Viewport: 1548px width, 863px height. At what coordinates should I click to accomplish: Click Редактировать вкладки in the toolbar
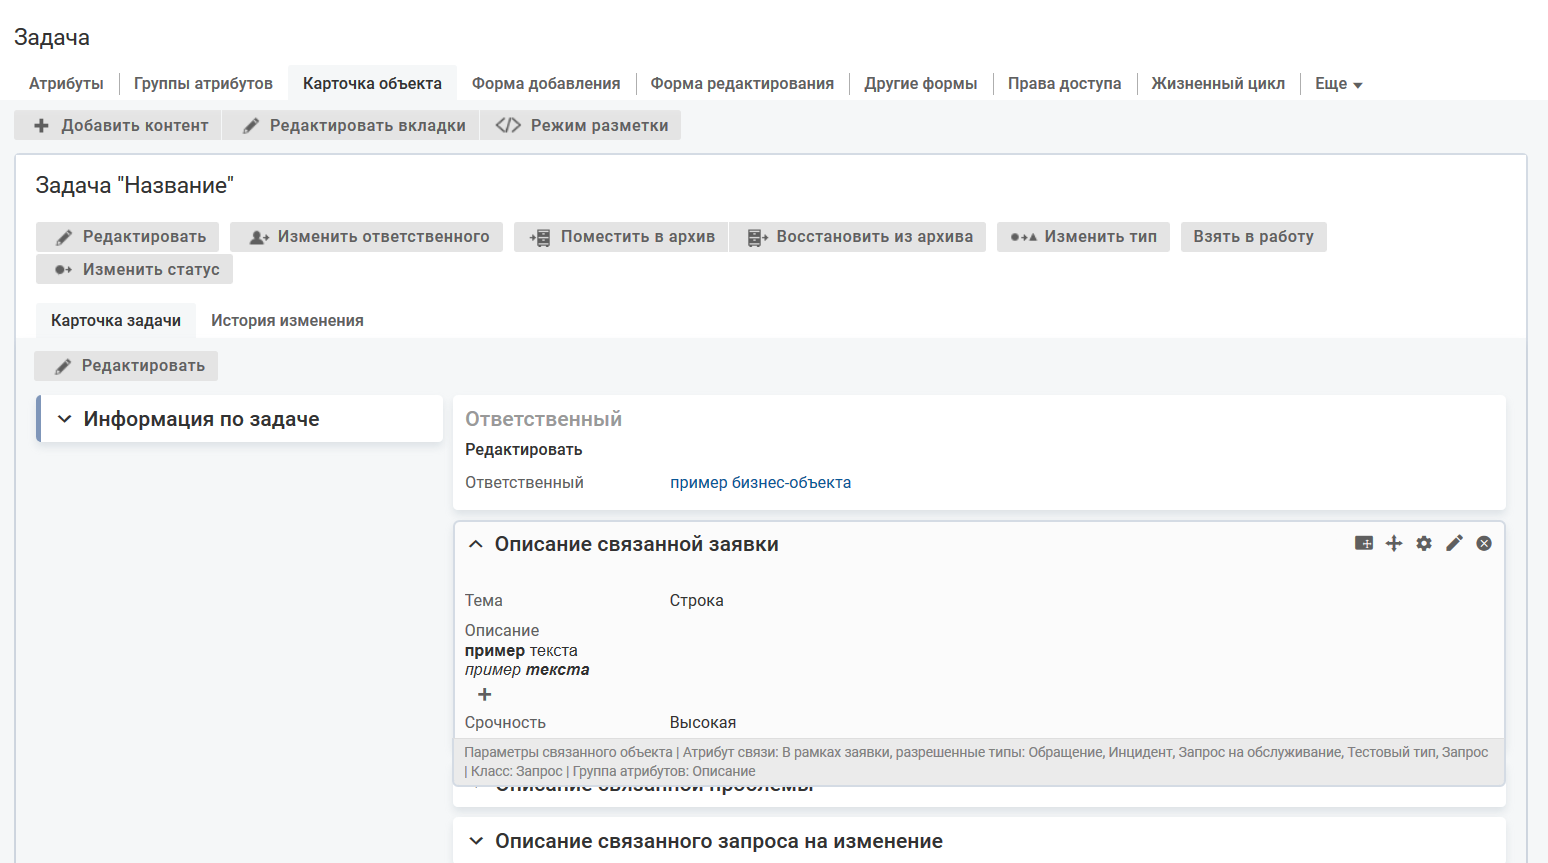pyautogui.click(x=354, y=125)
